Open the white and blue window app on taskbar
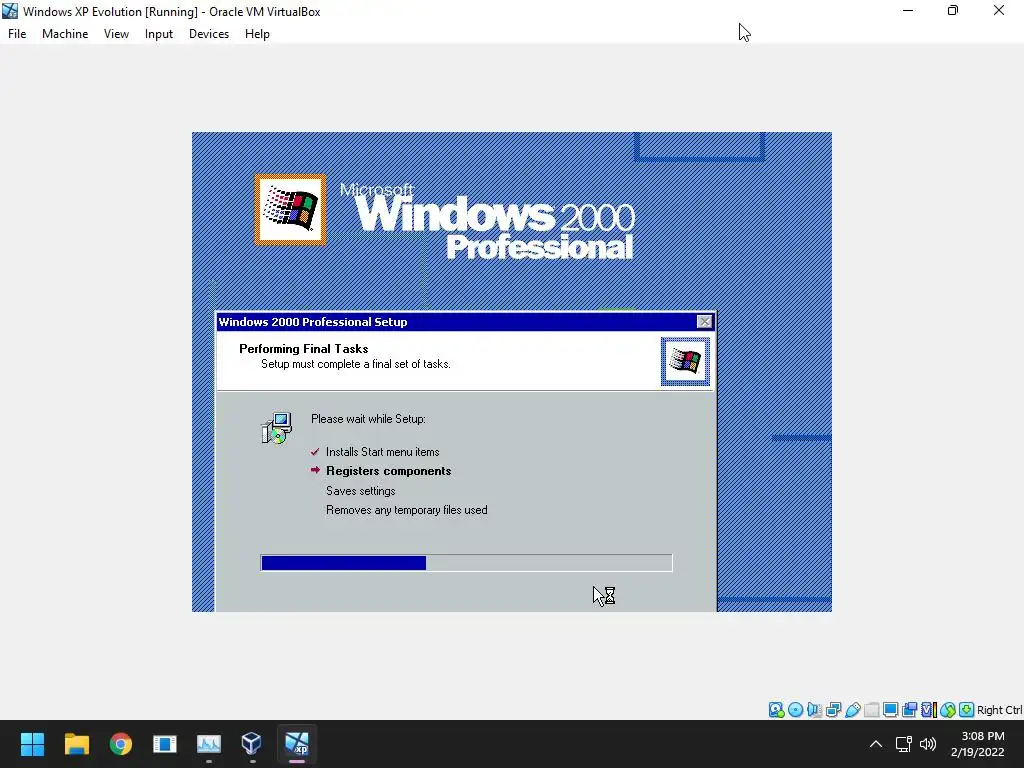This screenshot has height=768, width=1024. (165, 743)
